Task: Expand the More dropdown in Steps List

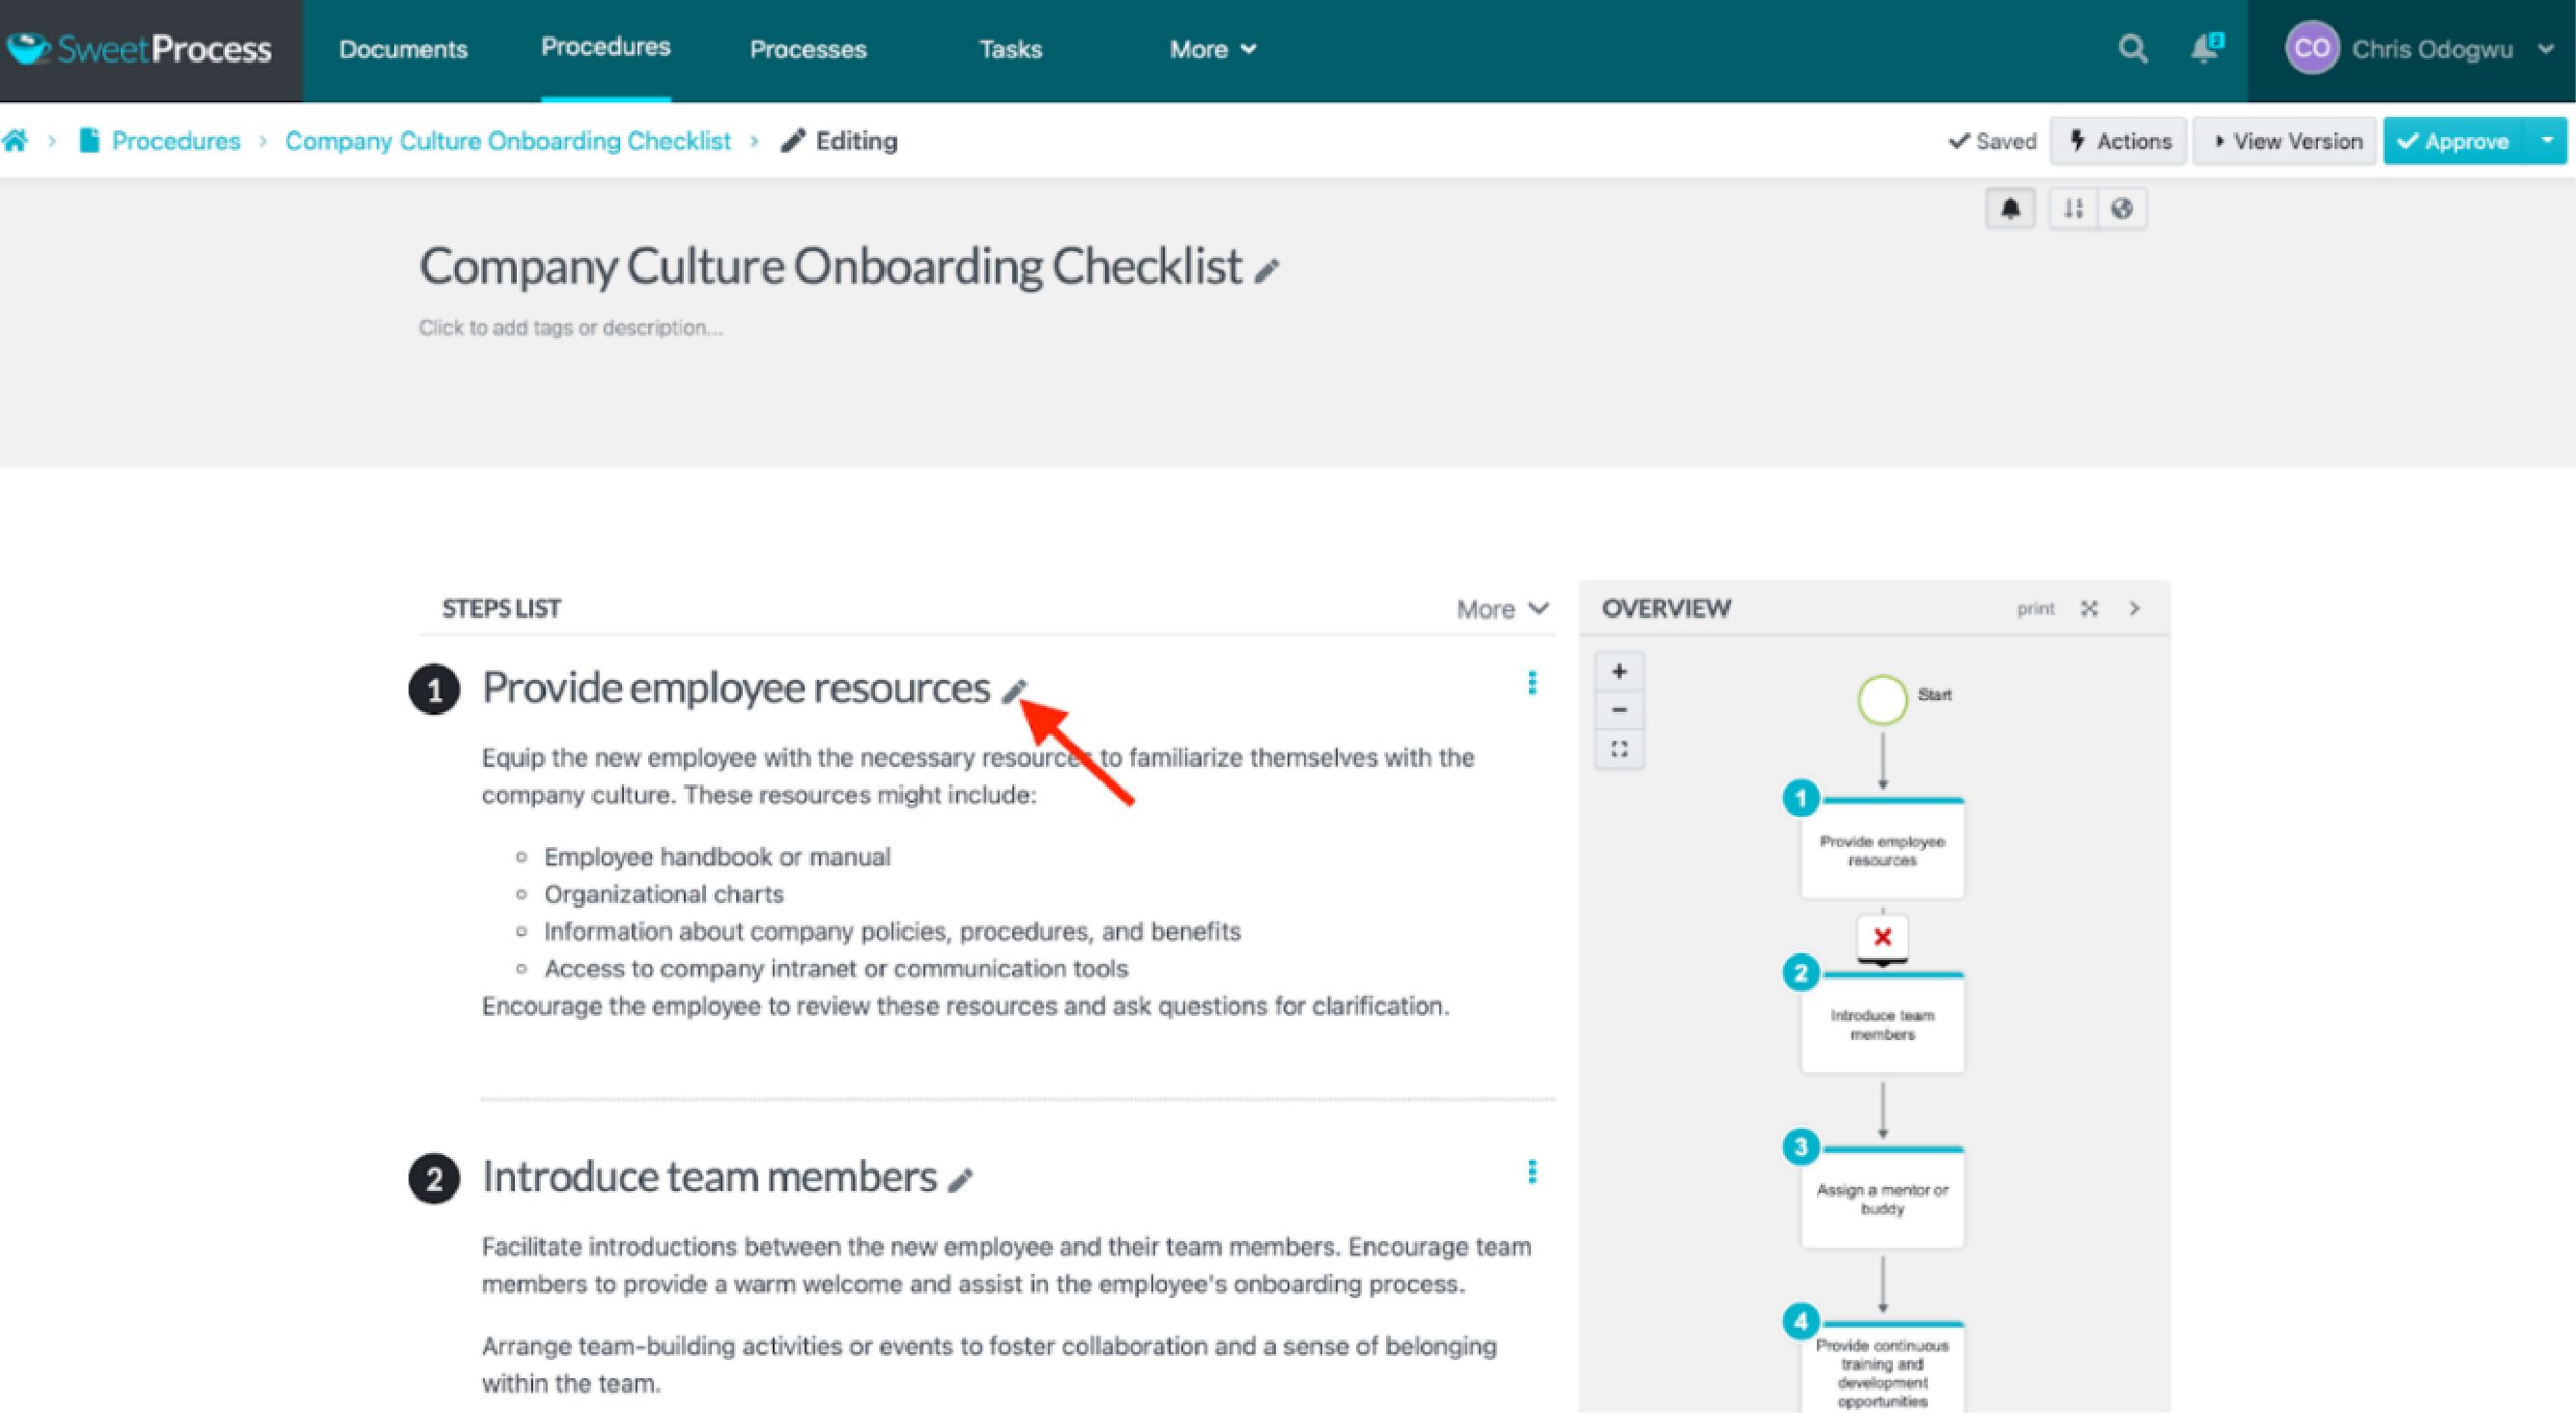Action: point(1497,608)
